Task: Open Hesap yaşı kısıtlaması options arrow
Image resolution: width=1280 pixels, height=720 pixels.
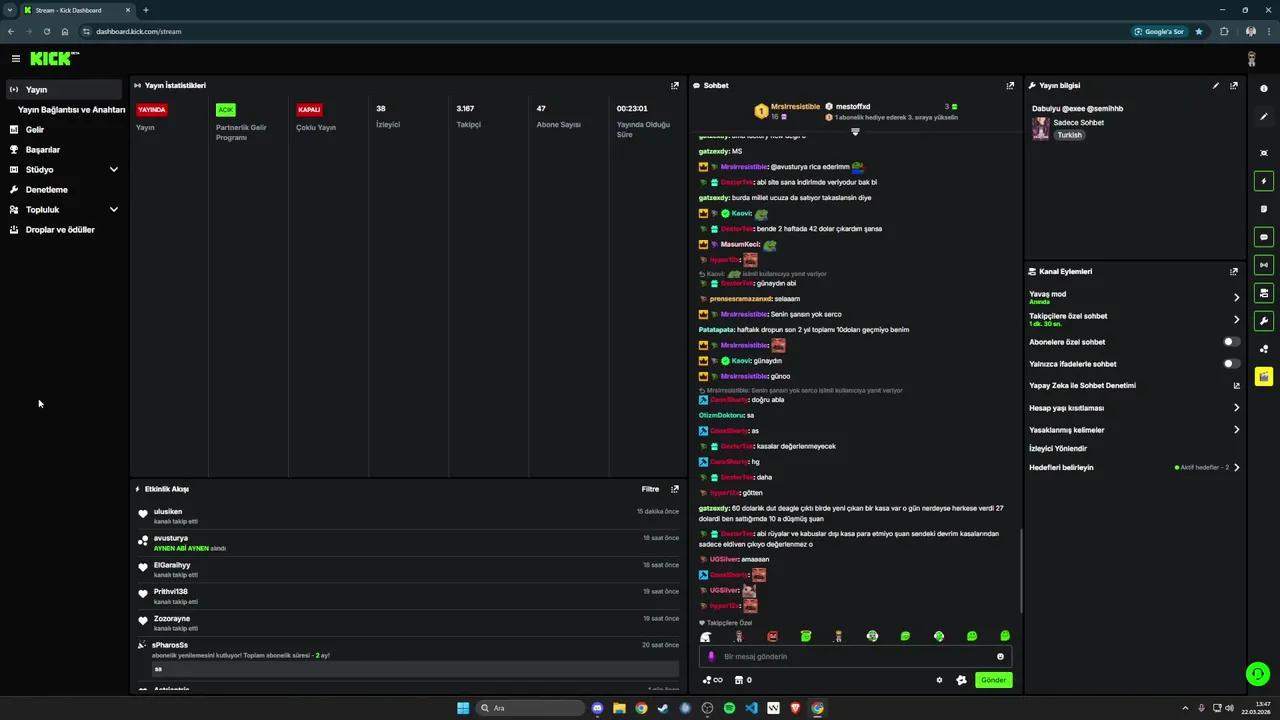Action: (1236, 408)
